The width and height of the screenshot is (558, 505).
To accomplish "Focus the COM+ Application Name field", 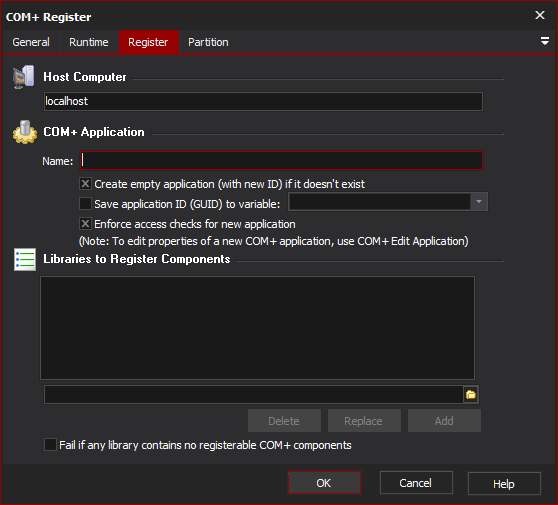I will point(281,161).
